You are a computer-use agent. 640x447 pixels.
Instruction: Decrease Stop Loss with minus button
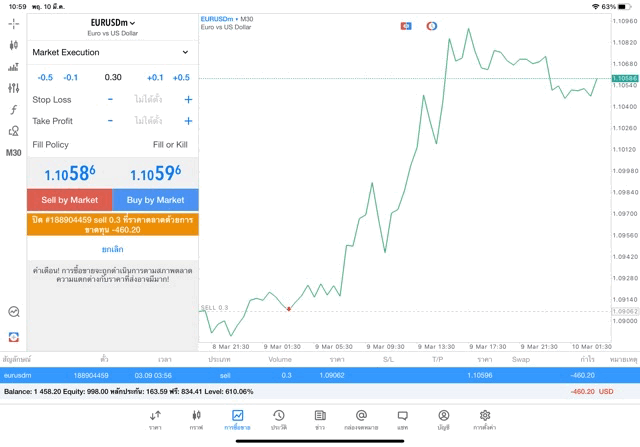point(110,99)
